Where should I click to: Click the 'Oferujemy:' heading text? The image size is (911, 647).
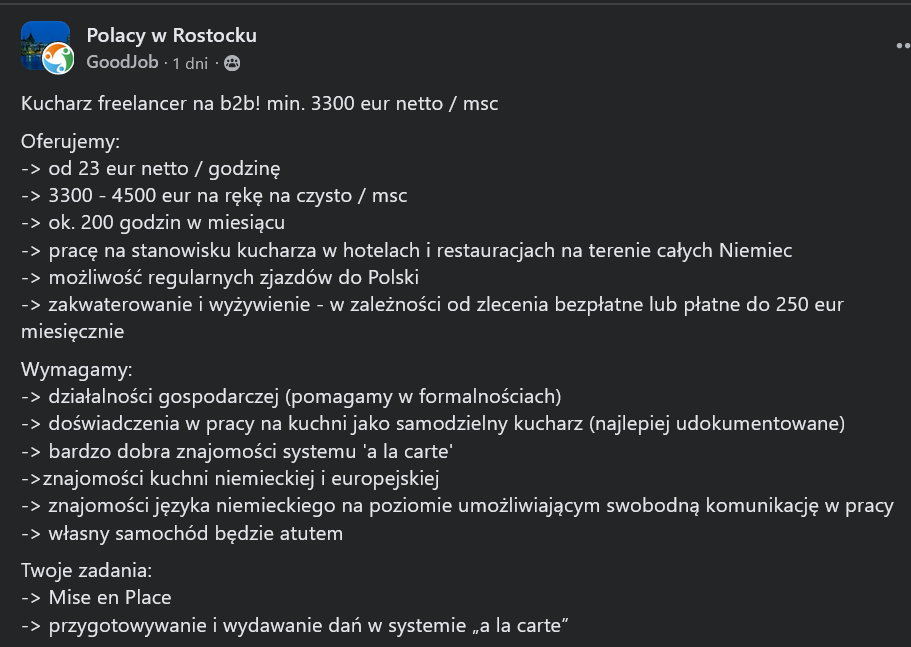pyautogui.click(x=70, y=142)
